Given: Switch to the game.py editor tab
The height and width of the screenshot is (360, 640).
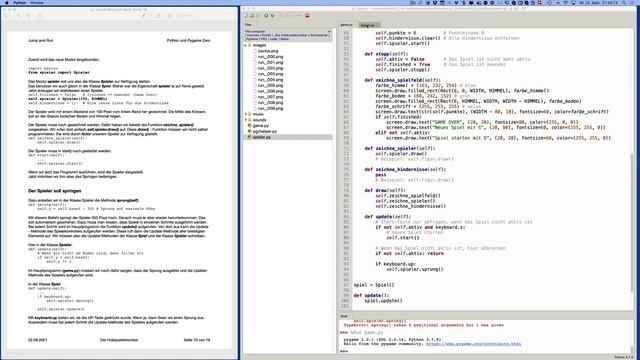Looking at the screenshot, I should coord(347,25).
